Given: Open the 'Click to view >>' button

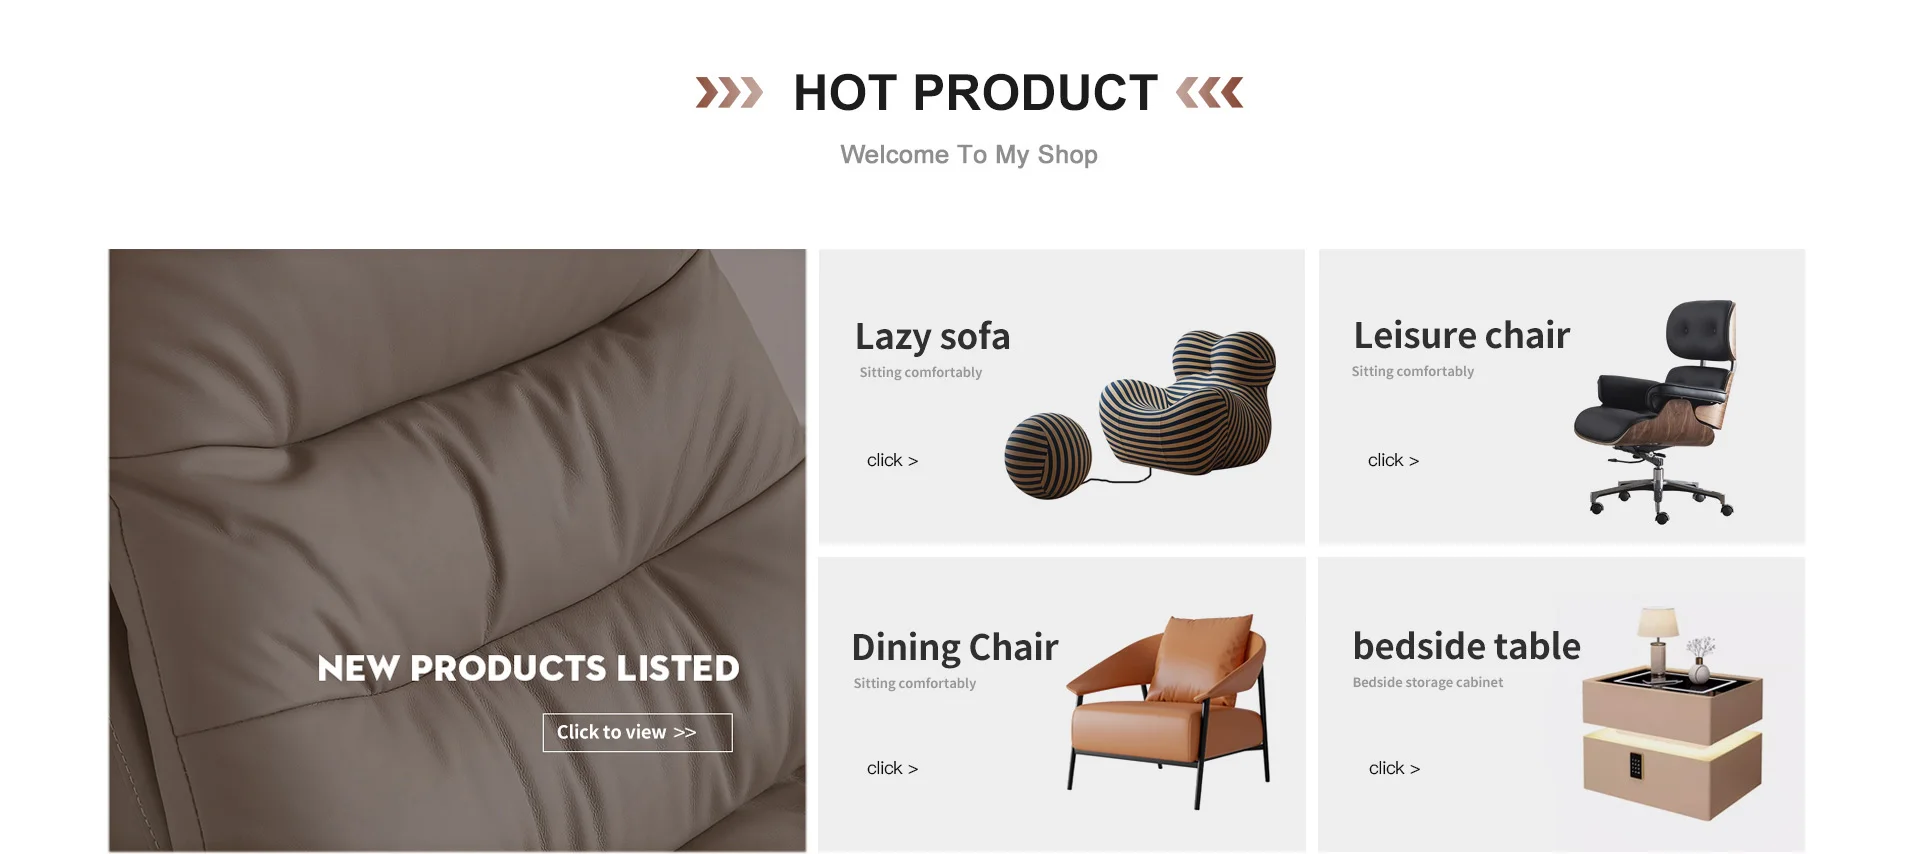Looking at the screenshot, I should click(x=637, y=732).
